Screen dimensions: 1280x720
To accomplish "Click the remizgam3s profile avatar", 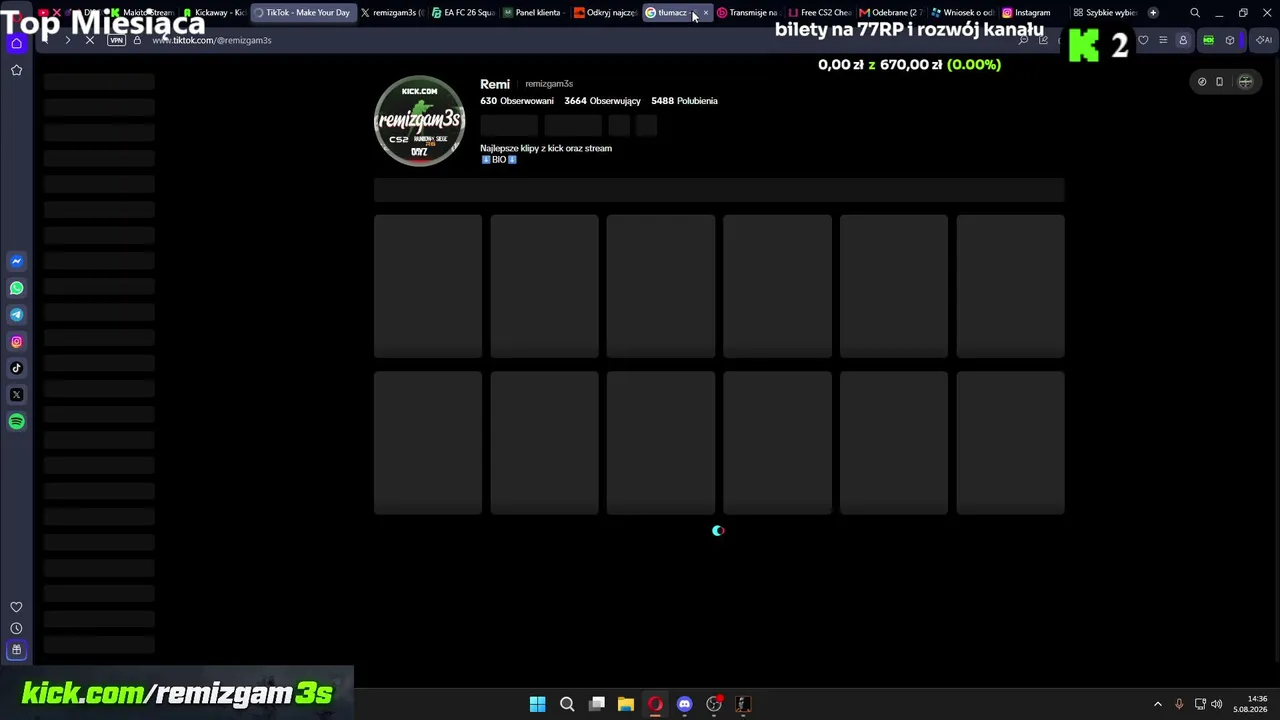I will tap(419, 121).
